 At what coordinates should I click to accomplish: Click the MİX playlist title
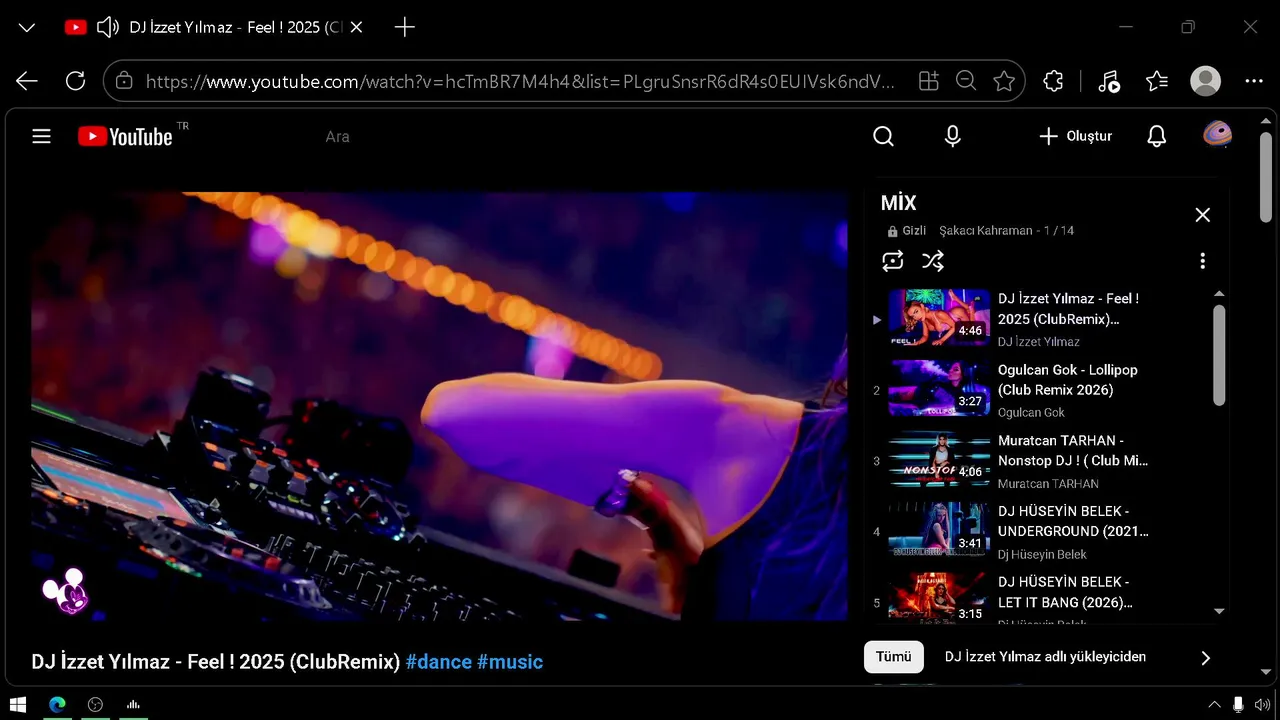(x=898, y=203)
